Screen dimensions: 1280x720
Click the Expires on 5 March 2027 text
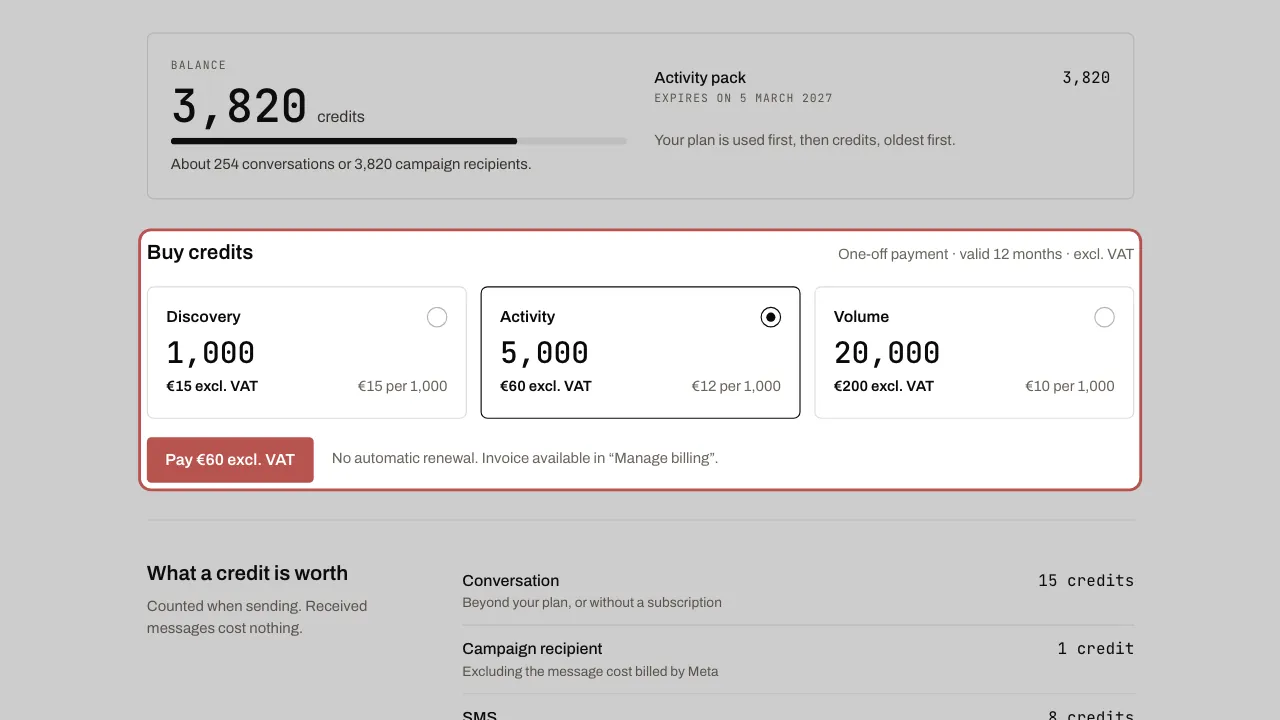[x=743, y=98]
